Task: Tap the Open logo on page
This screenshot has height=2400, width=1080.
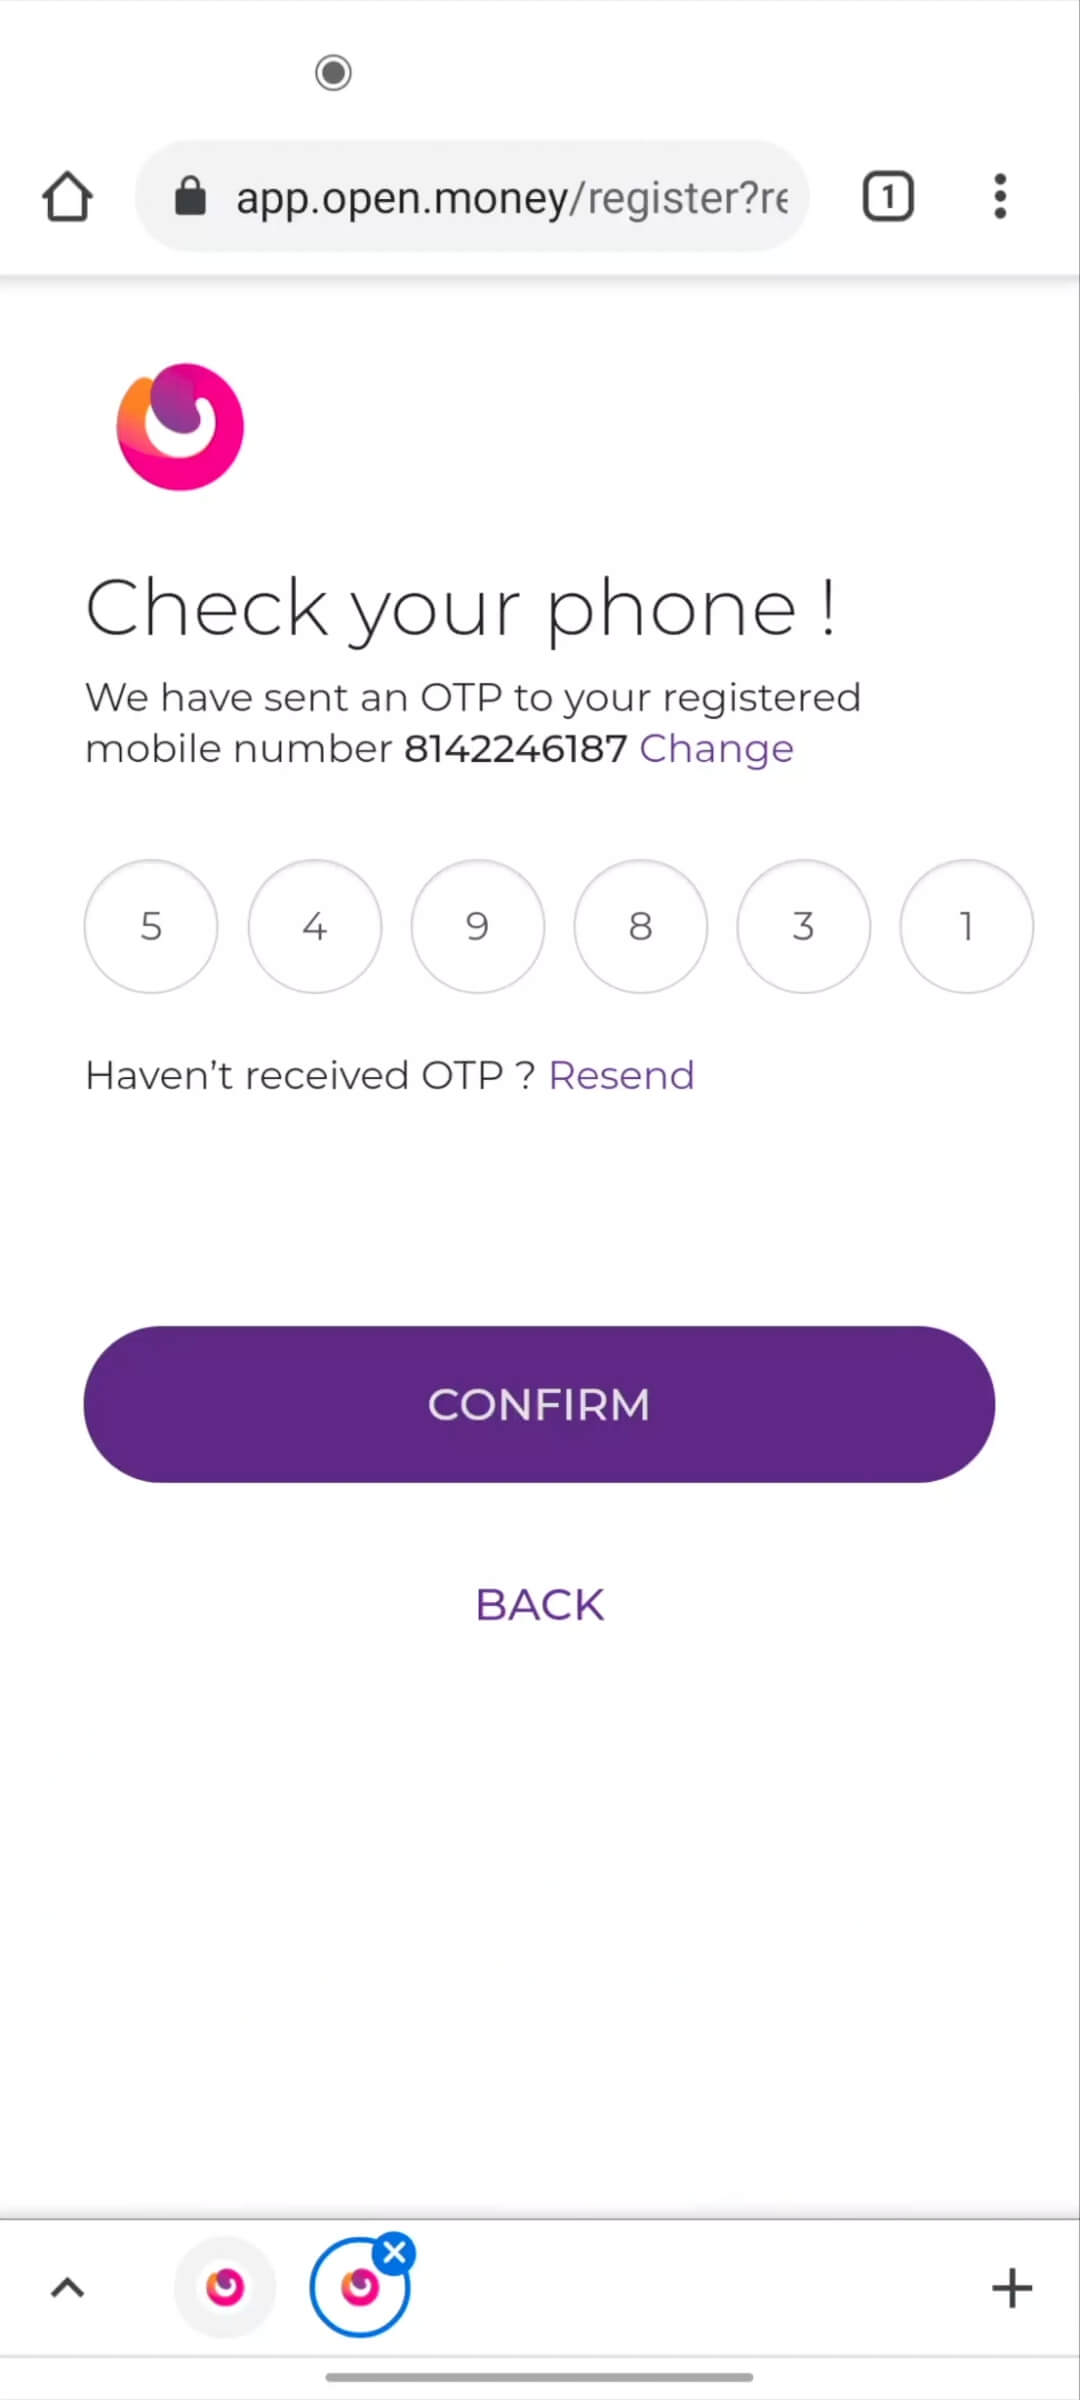Action: coord(180,427)
